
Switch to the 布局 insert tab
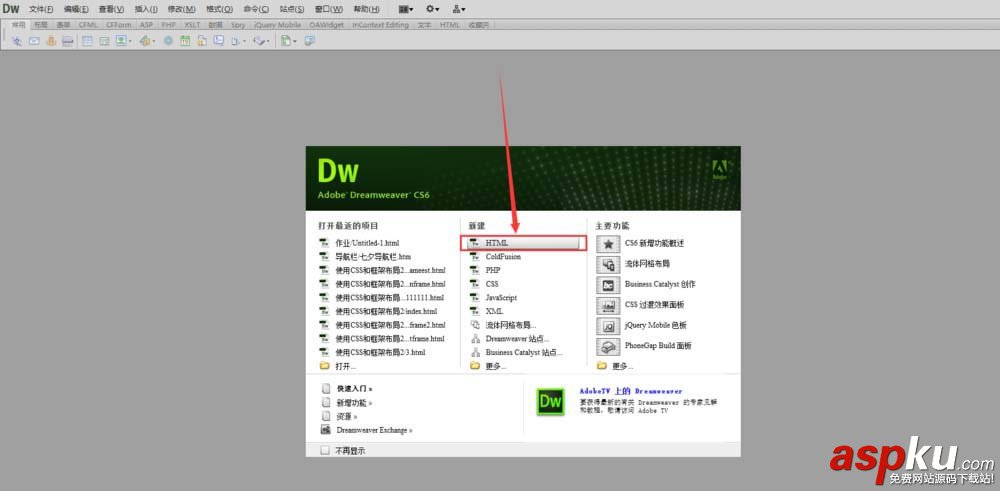(41, 25)
